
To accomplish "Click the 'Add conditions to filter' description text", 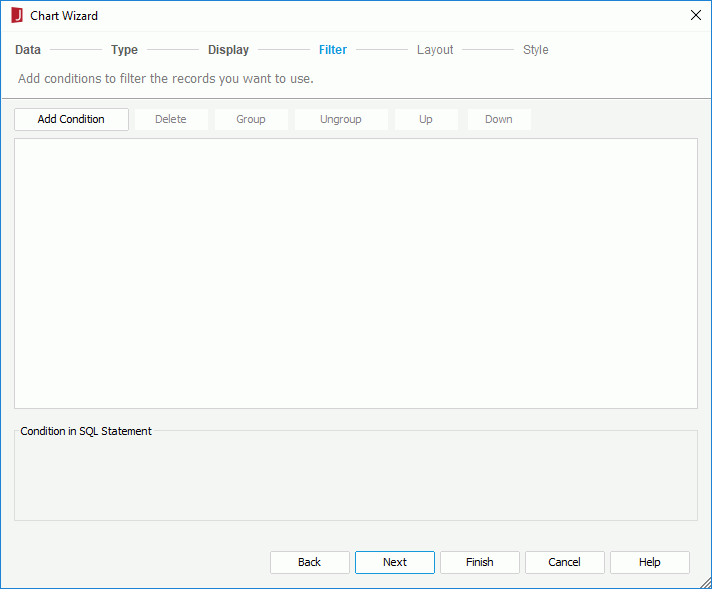I will coord(166,79).
